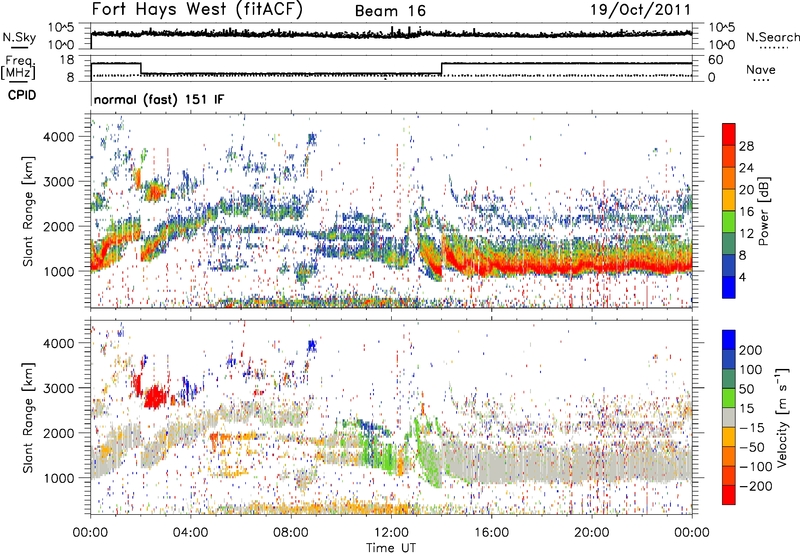Viewport: 800px width, 554px height.
Task: Click the '60' Nave axis tick
Action: pyautogui.click(x=716, y=60)
